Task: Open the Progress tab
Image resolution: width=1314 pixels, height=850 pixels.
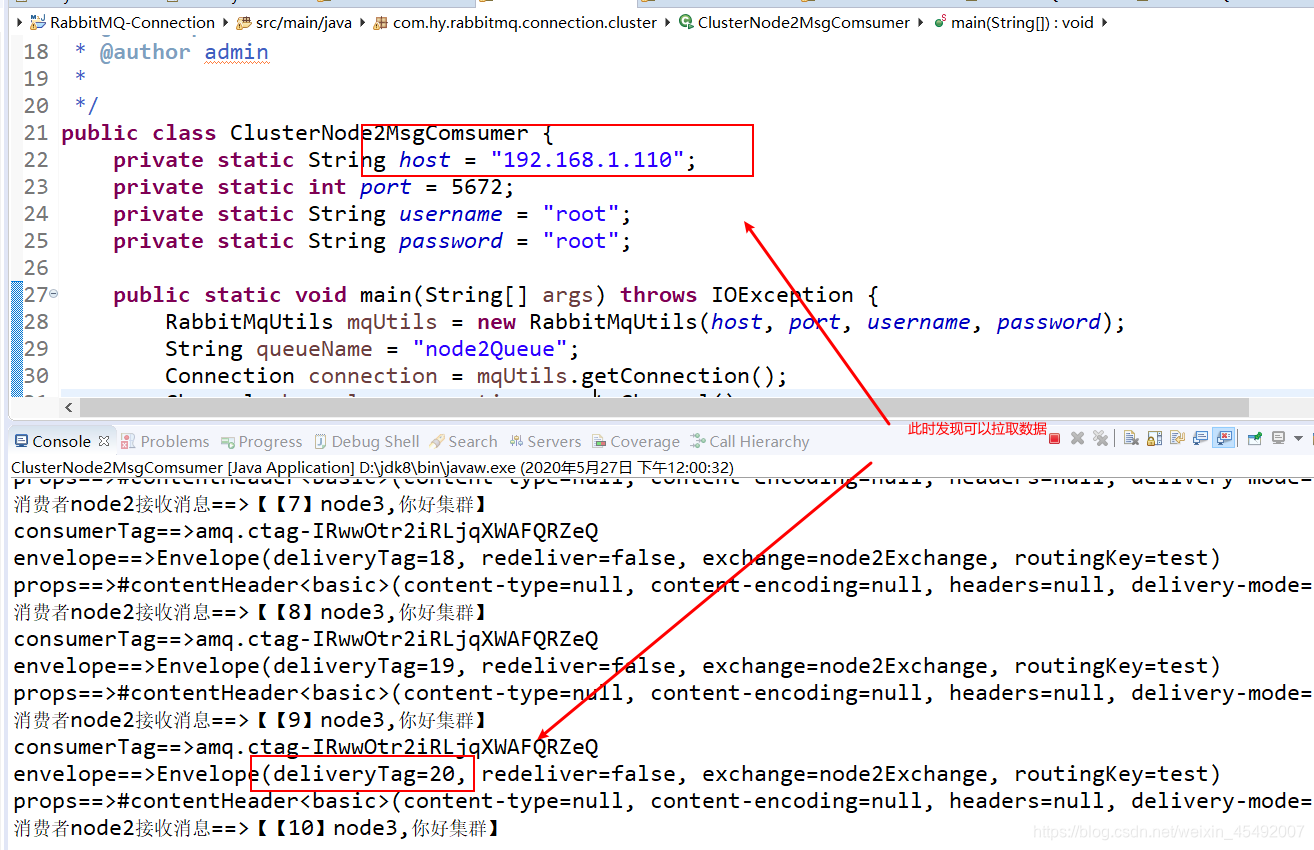Action: click(261, 441)
